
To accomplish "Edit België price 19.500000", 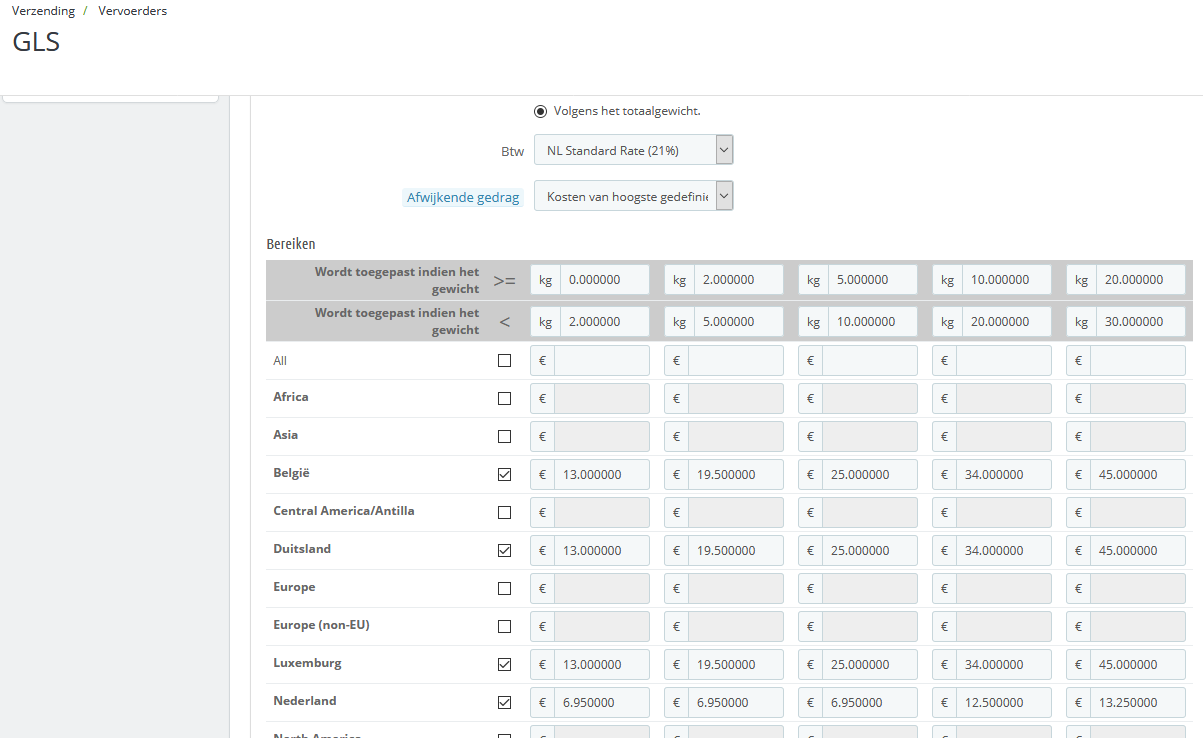I will point(736,475).
